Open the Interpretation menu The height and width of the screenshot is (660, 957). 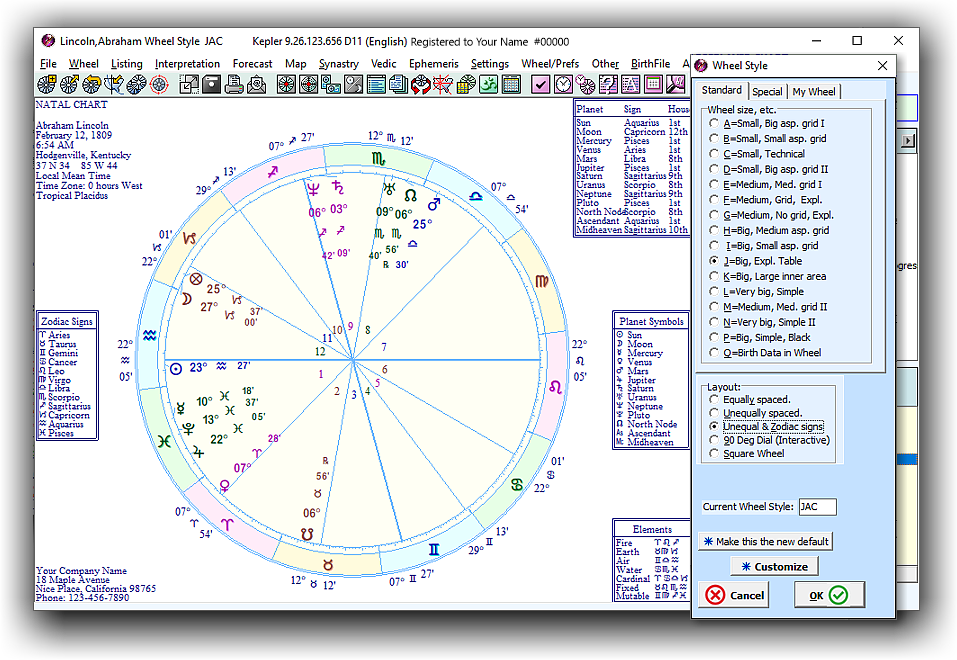[x=187, y=64]
